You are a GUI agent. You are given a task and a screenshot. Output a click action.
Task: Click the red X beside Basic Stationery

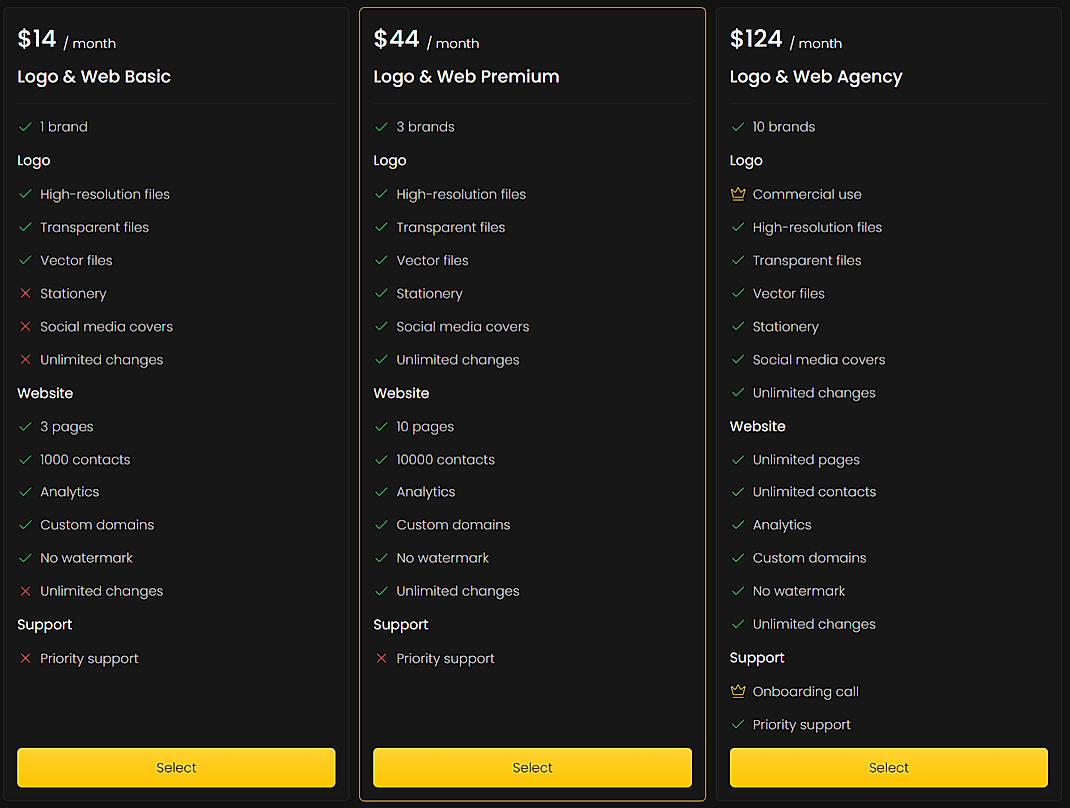click(25, 293)
